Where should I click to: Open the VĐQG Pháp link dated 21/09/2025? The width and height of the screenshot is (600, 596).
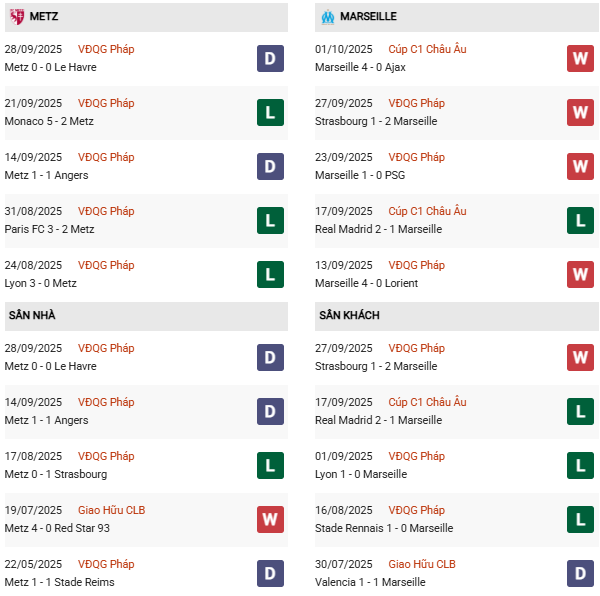(106, 104)
